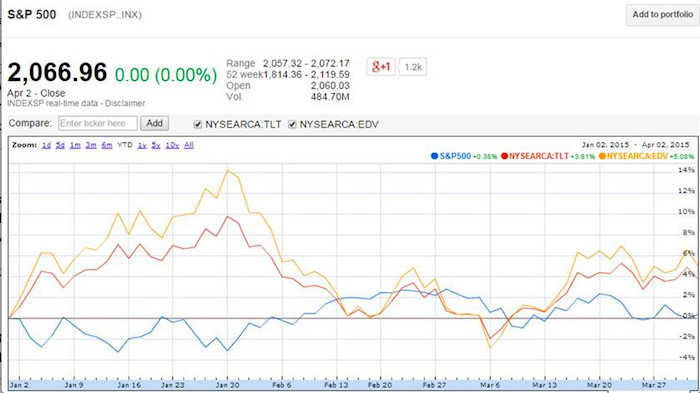Viewport: 700px width, 393px height.
Task: Open the 1.2k share count bubble
Action: pyautogui.click(x=413, y=67)
